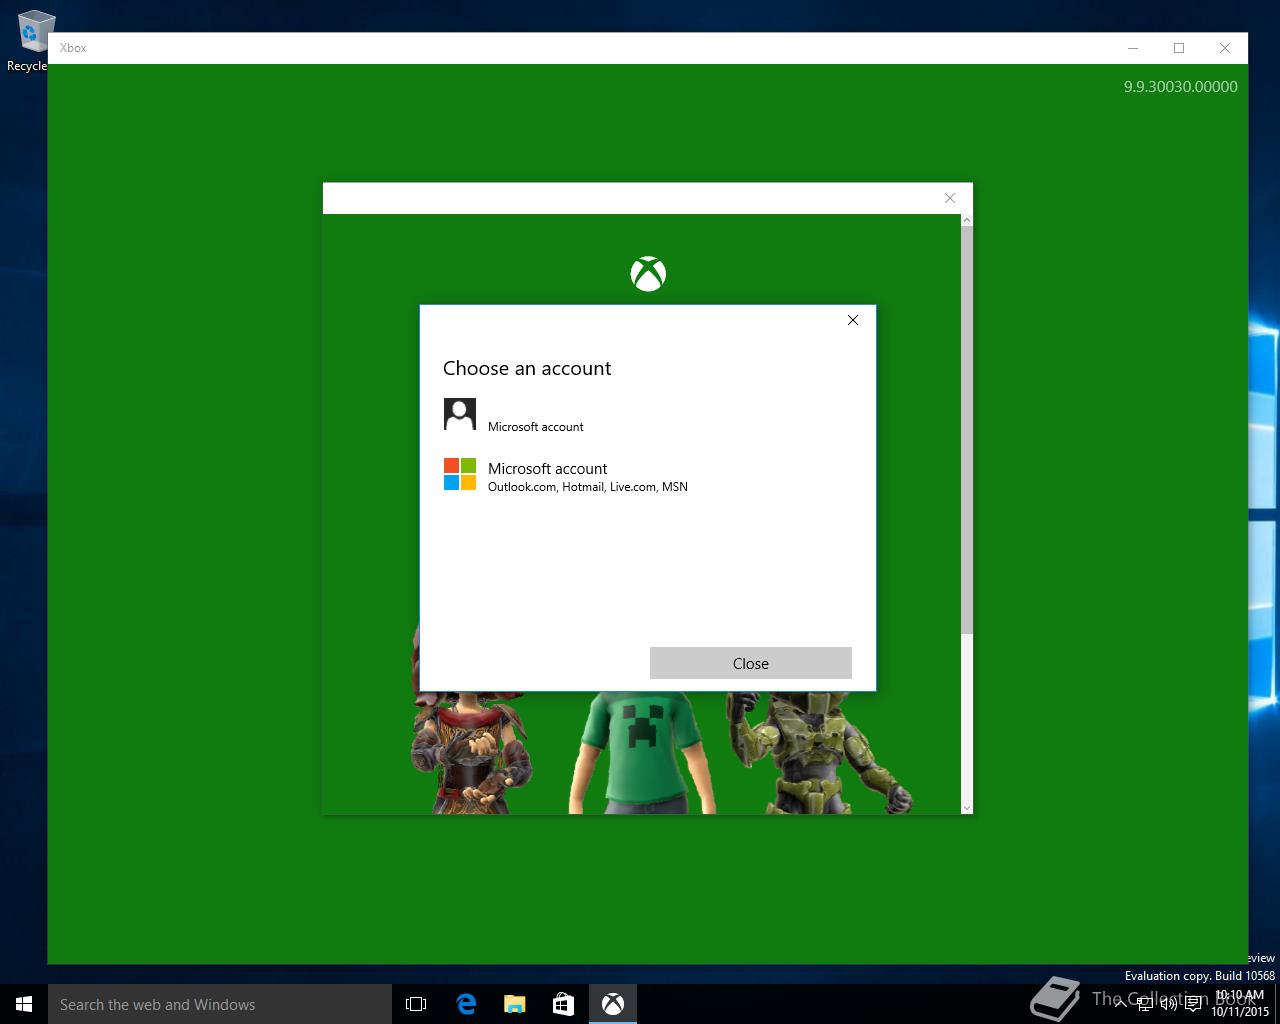Open the Action Center notifications icon
The height and width of the screenshot is (1024, 1280).
(1193, 1004)
